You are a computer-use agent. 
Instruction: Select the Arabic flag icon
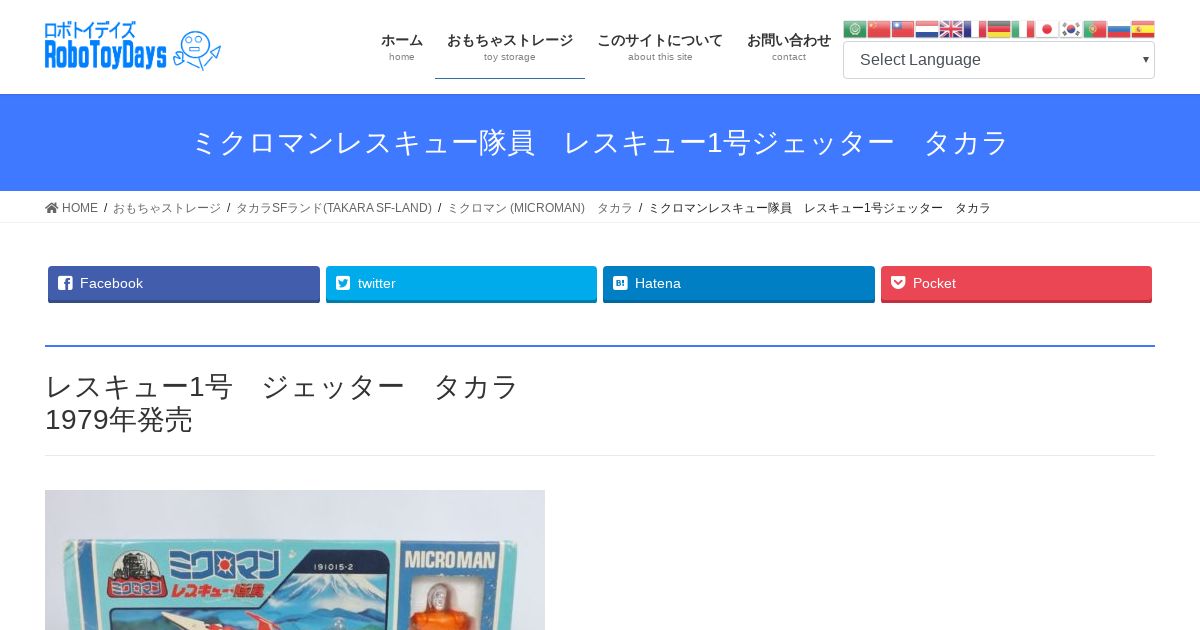coord(855,29)
